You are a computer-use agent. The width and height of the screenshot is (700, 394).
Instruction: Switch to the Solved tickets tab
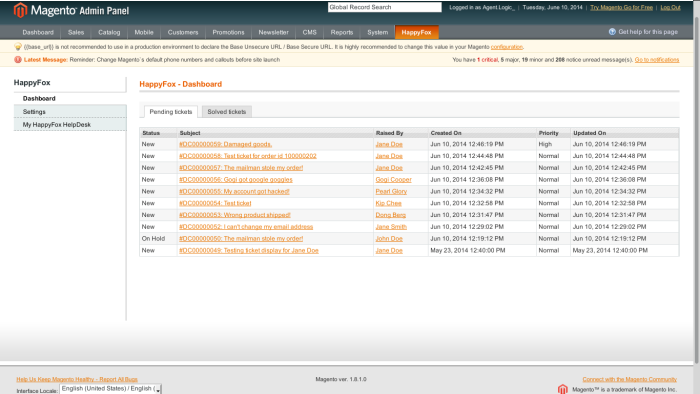[227, 112]
